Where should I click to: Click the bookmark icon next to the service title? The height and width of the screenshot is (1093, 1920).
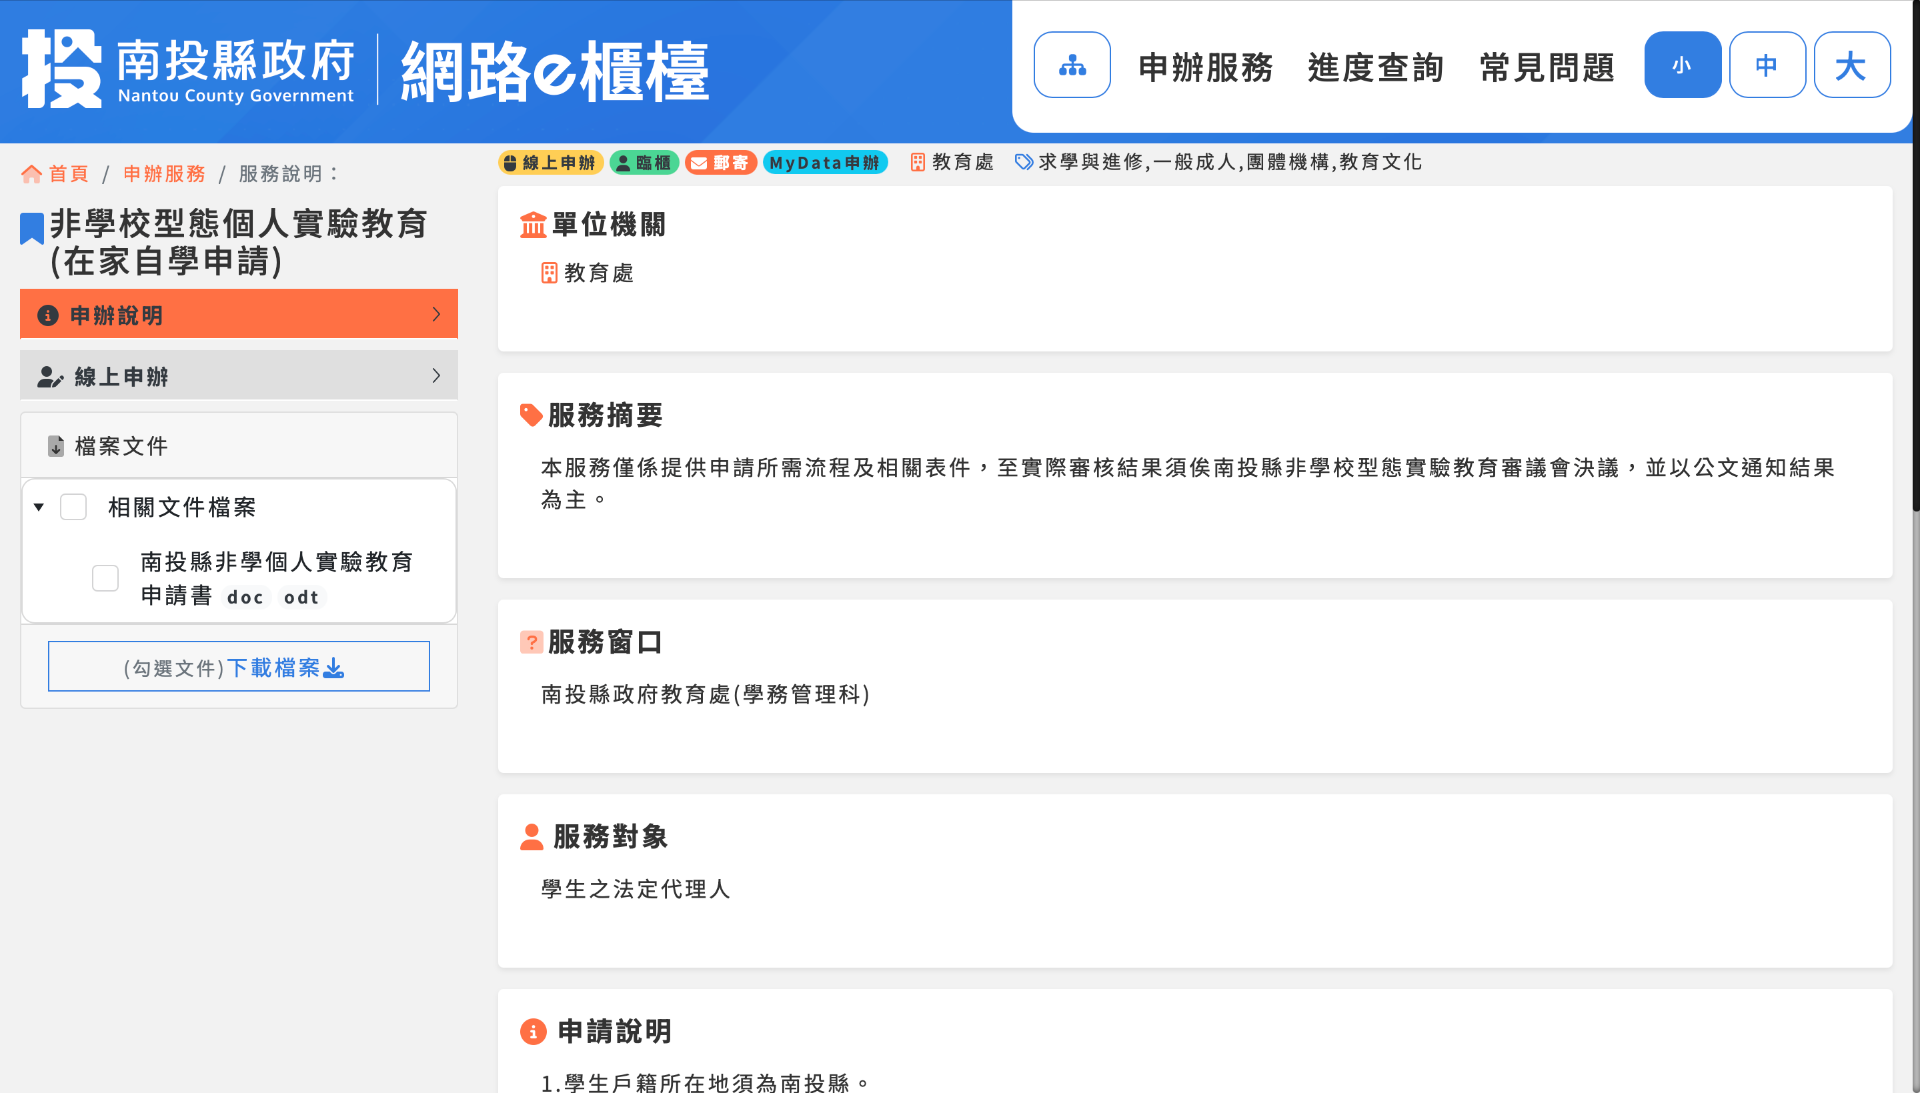click(31, 227)
